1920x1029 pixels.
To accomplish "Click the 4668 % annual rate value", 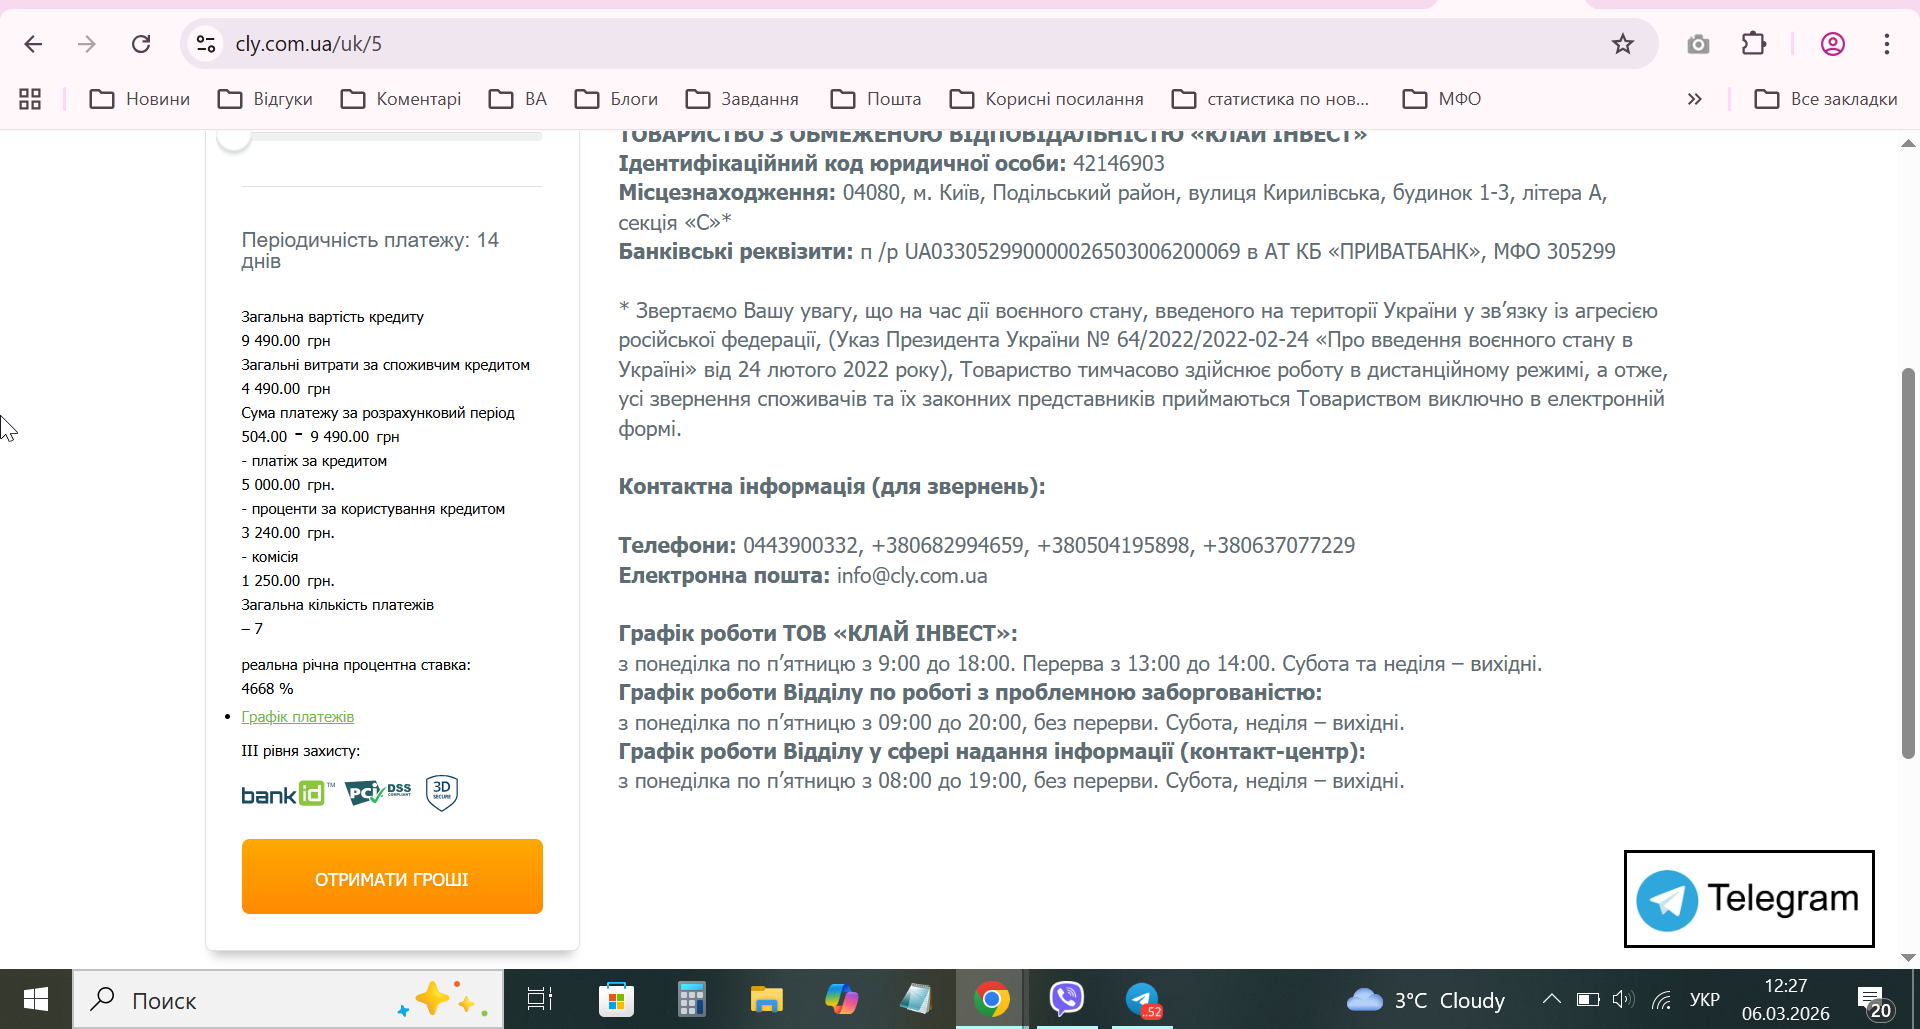I will (x=267, y=689).
